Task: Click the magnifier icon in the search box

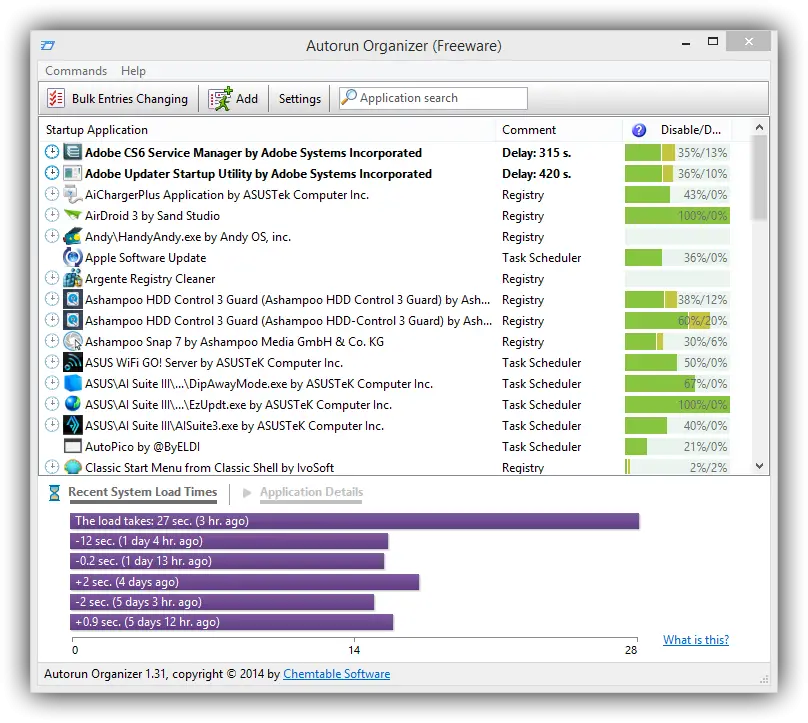Action: 349,97
